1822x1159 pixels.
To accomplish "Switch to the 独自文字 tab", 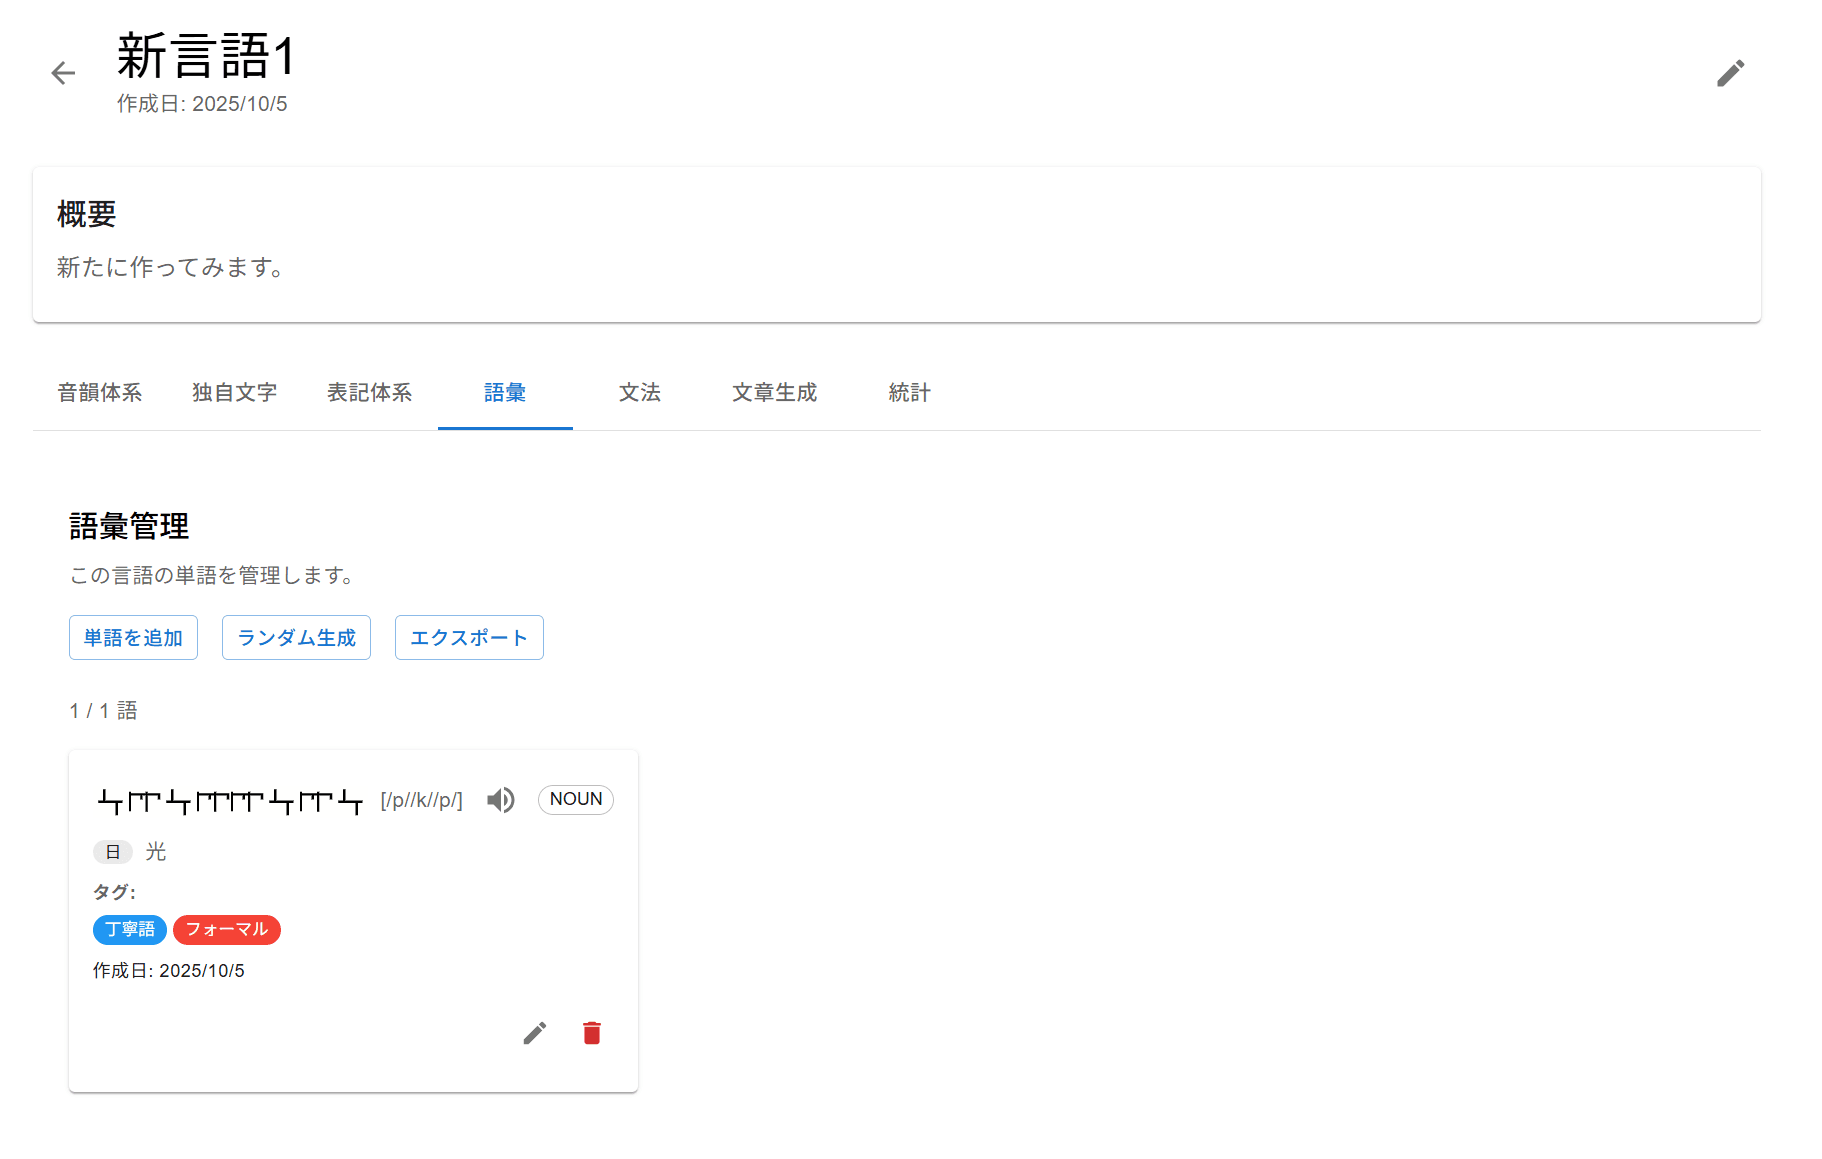I will tap(235, 393).
